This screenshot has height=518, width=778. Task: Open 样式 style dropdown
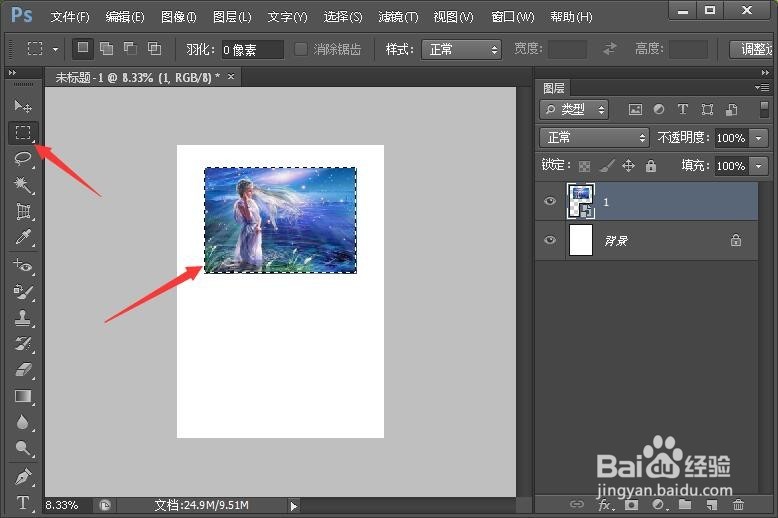pyautogui.click(x=461, y=49)
